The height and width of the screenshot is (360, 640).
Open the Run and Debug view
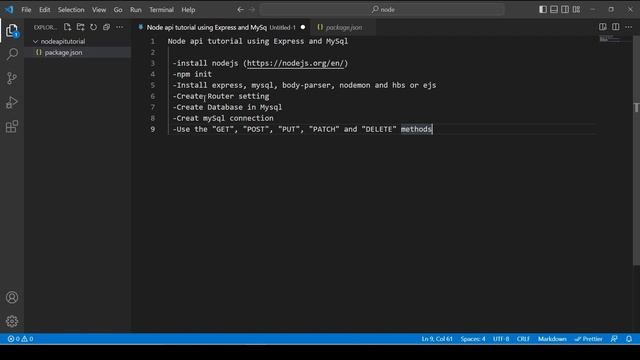tap(12, 102)
